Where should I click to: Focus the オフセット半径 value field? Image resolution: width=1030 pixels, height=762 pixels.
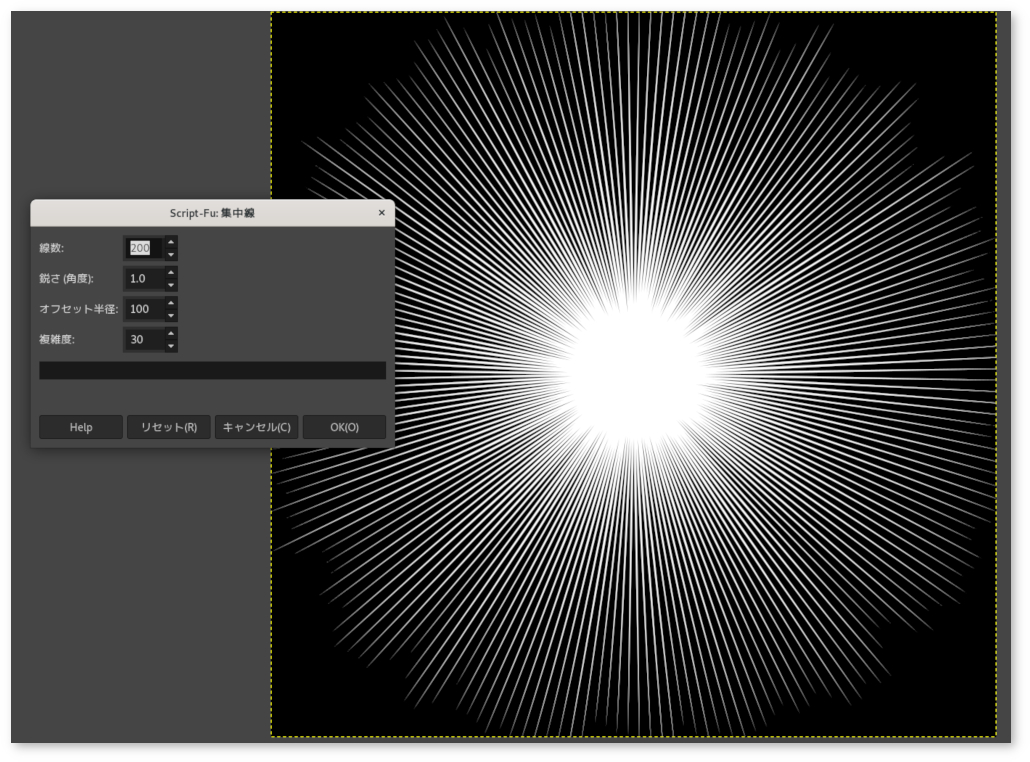pos(143,309)
